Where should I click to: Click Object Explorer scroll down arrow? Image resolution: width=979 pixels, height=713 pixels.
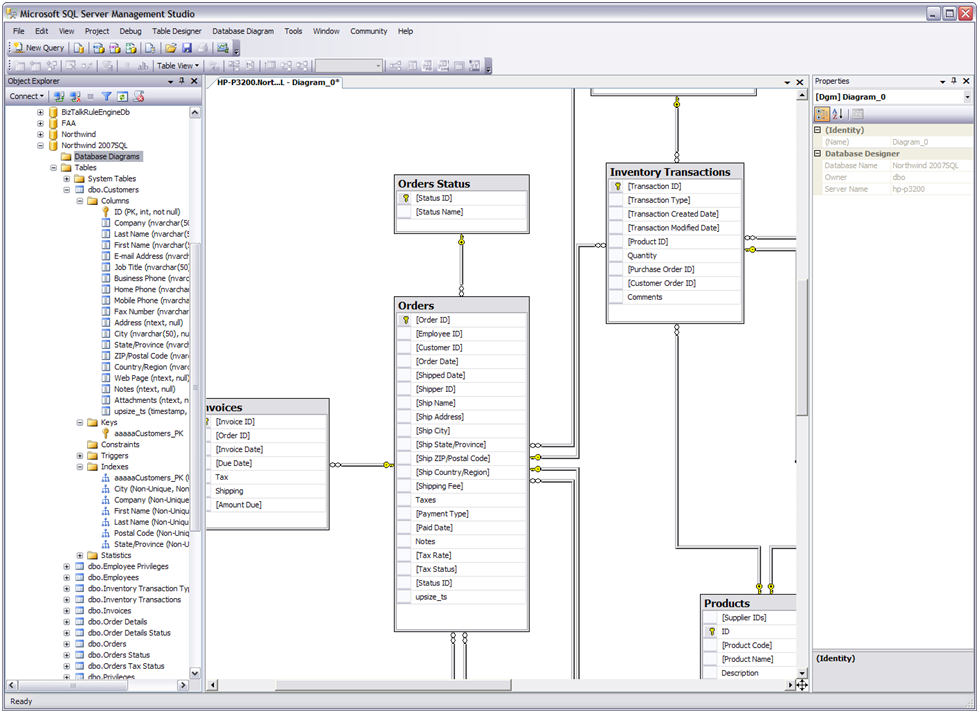tap(195, 673)
